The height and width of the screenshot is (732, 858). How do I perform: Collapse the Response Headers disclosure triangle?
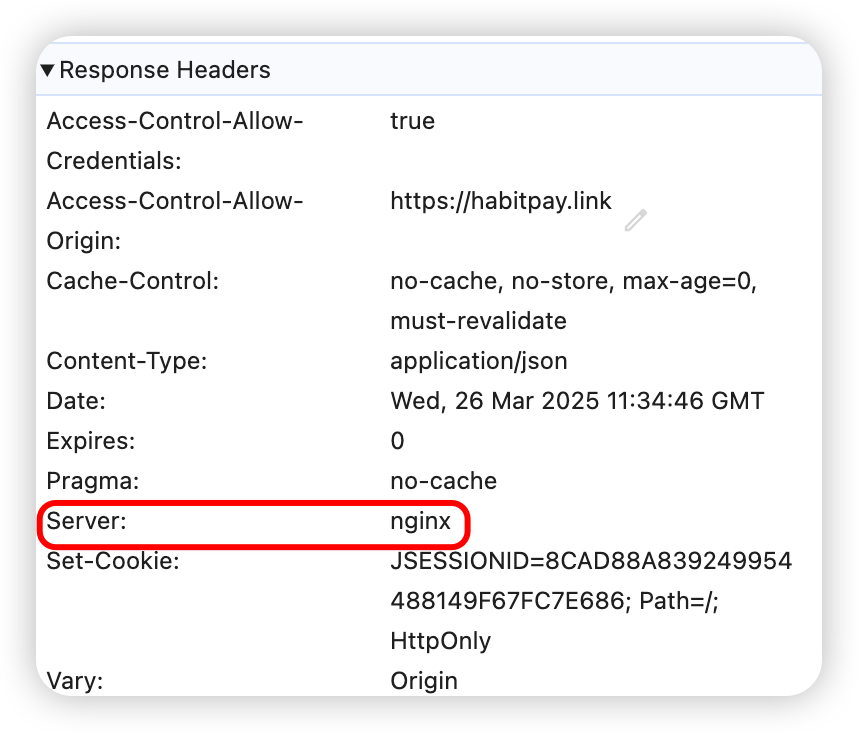click(x=48, y=71)
